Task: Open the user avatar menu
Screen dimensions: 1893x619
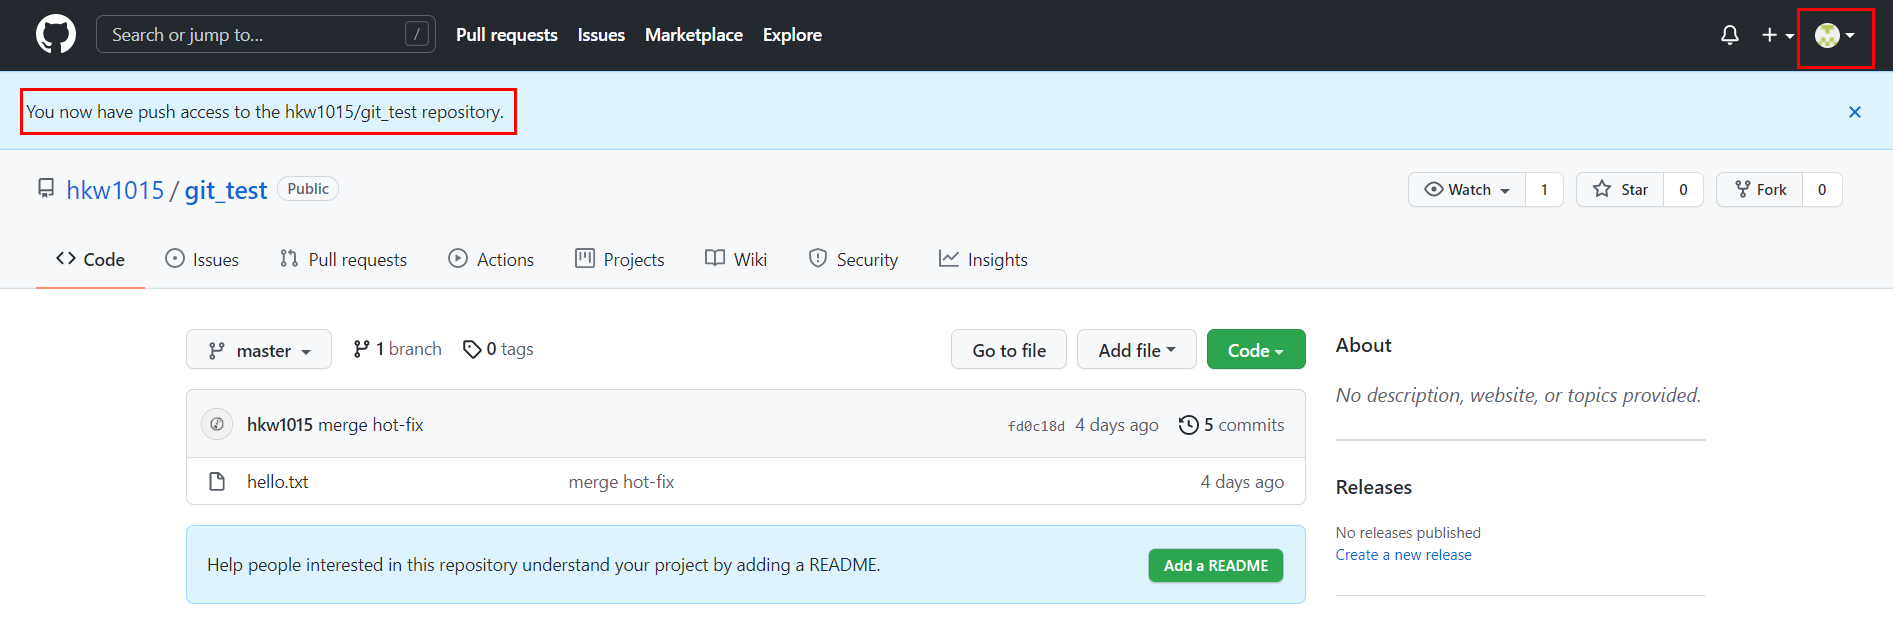Action: [x=1835, y=35]
